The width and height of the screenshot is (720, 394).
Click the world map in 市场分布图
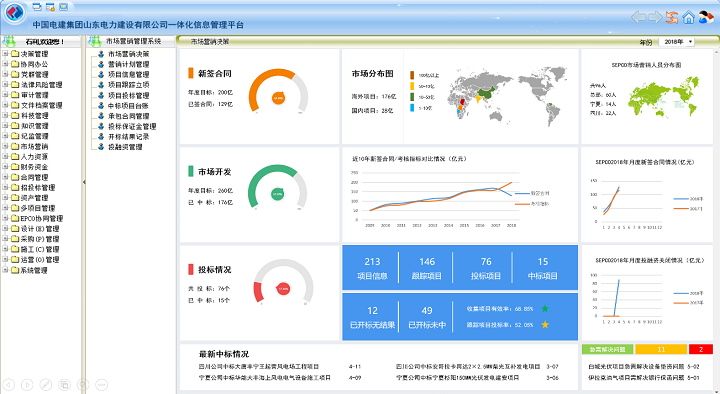(x=508, y=95)
